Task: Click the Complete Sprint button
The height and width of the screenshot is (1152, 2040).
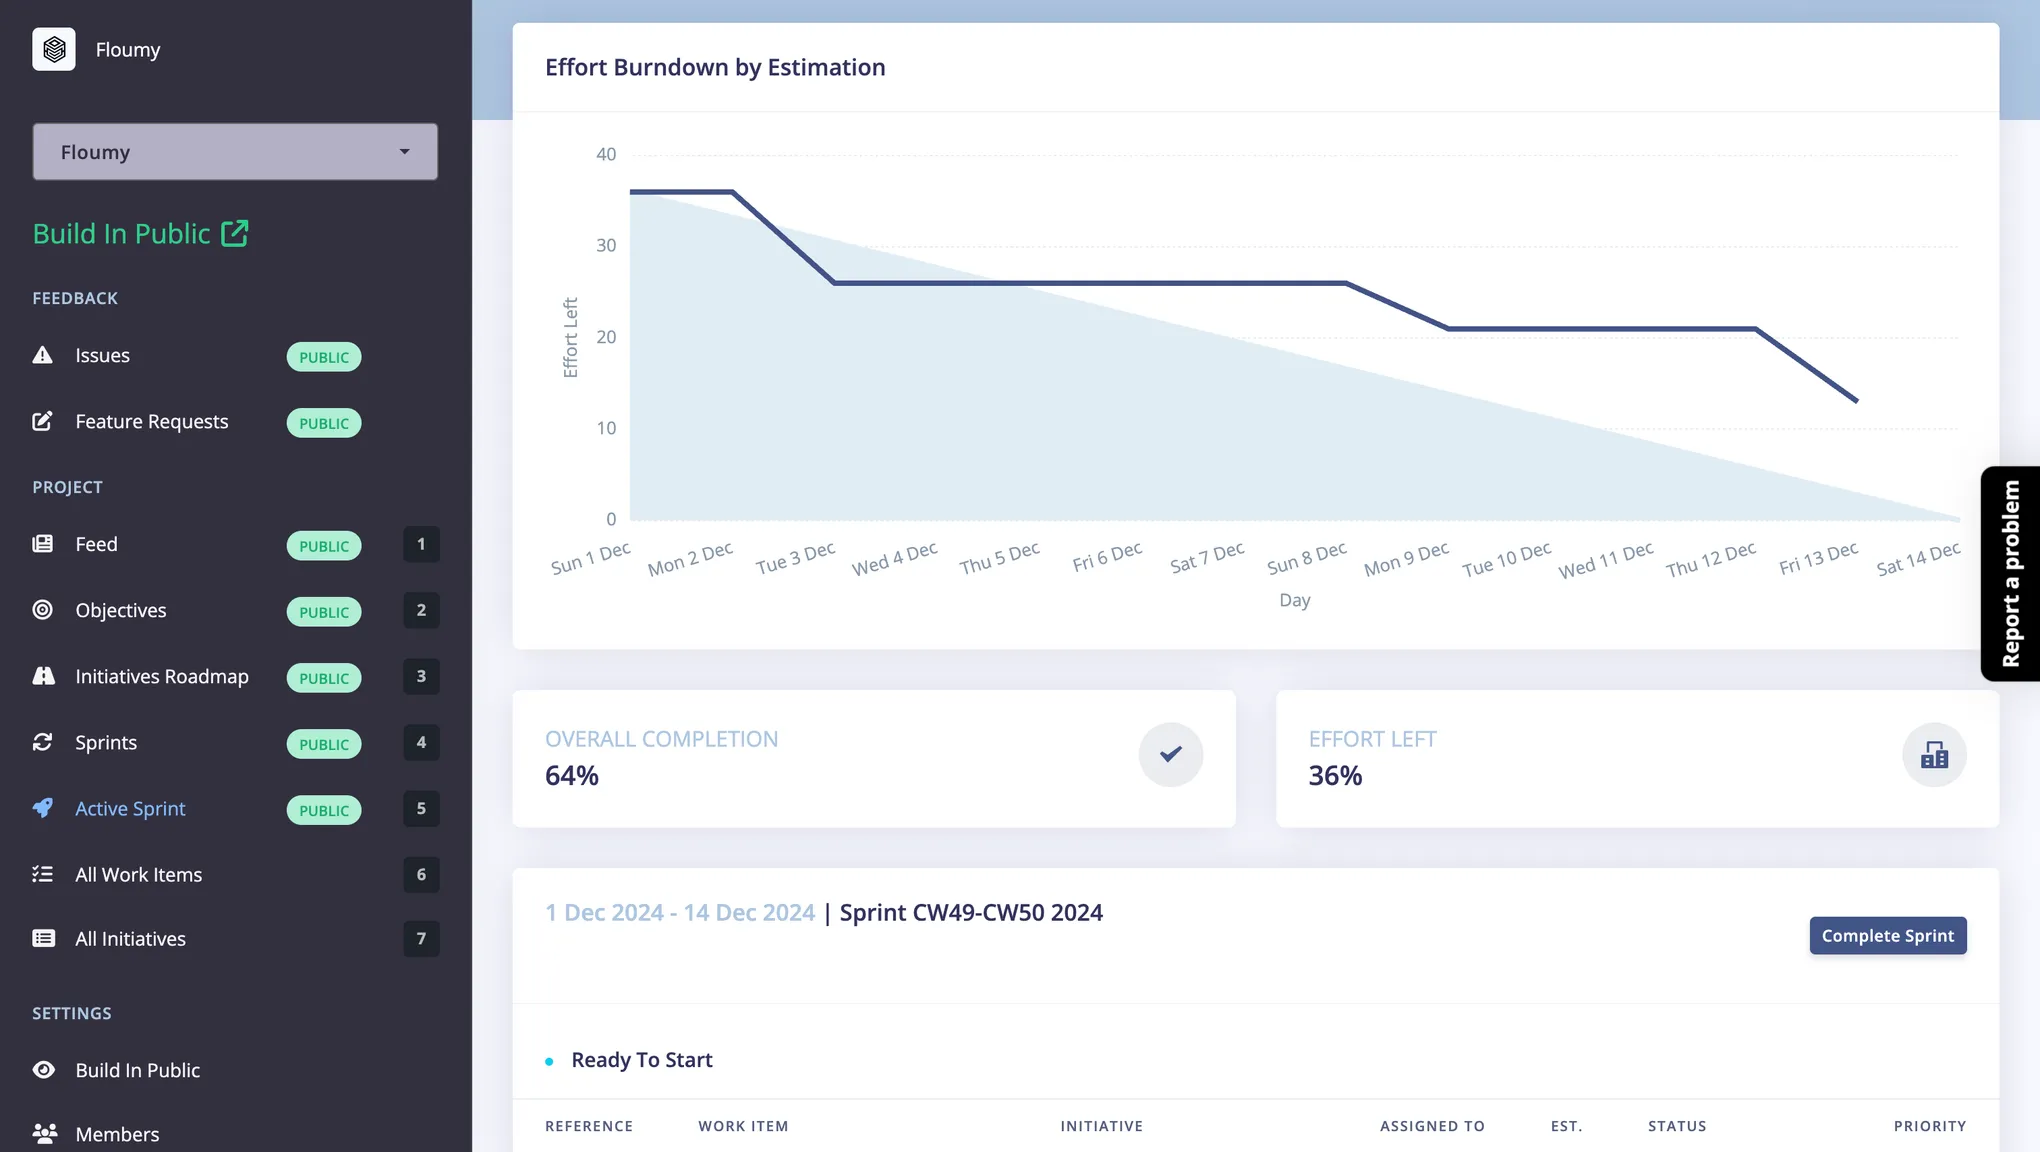Action: pyautogui.click(x=1887, y=936)
